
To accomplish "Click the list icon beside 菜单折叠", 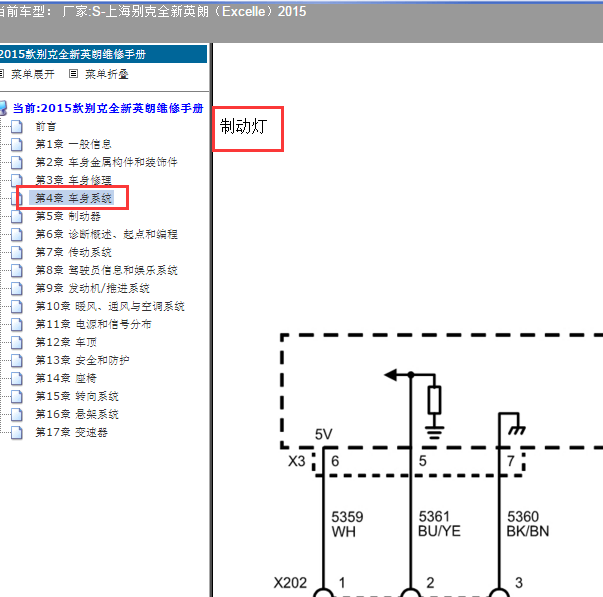I will (x=73, y=73).
